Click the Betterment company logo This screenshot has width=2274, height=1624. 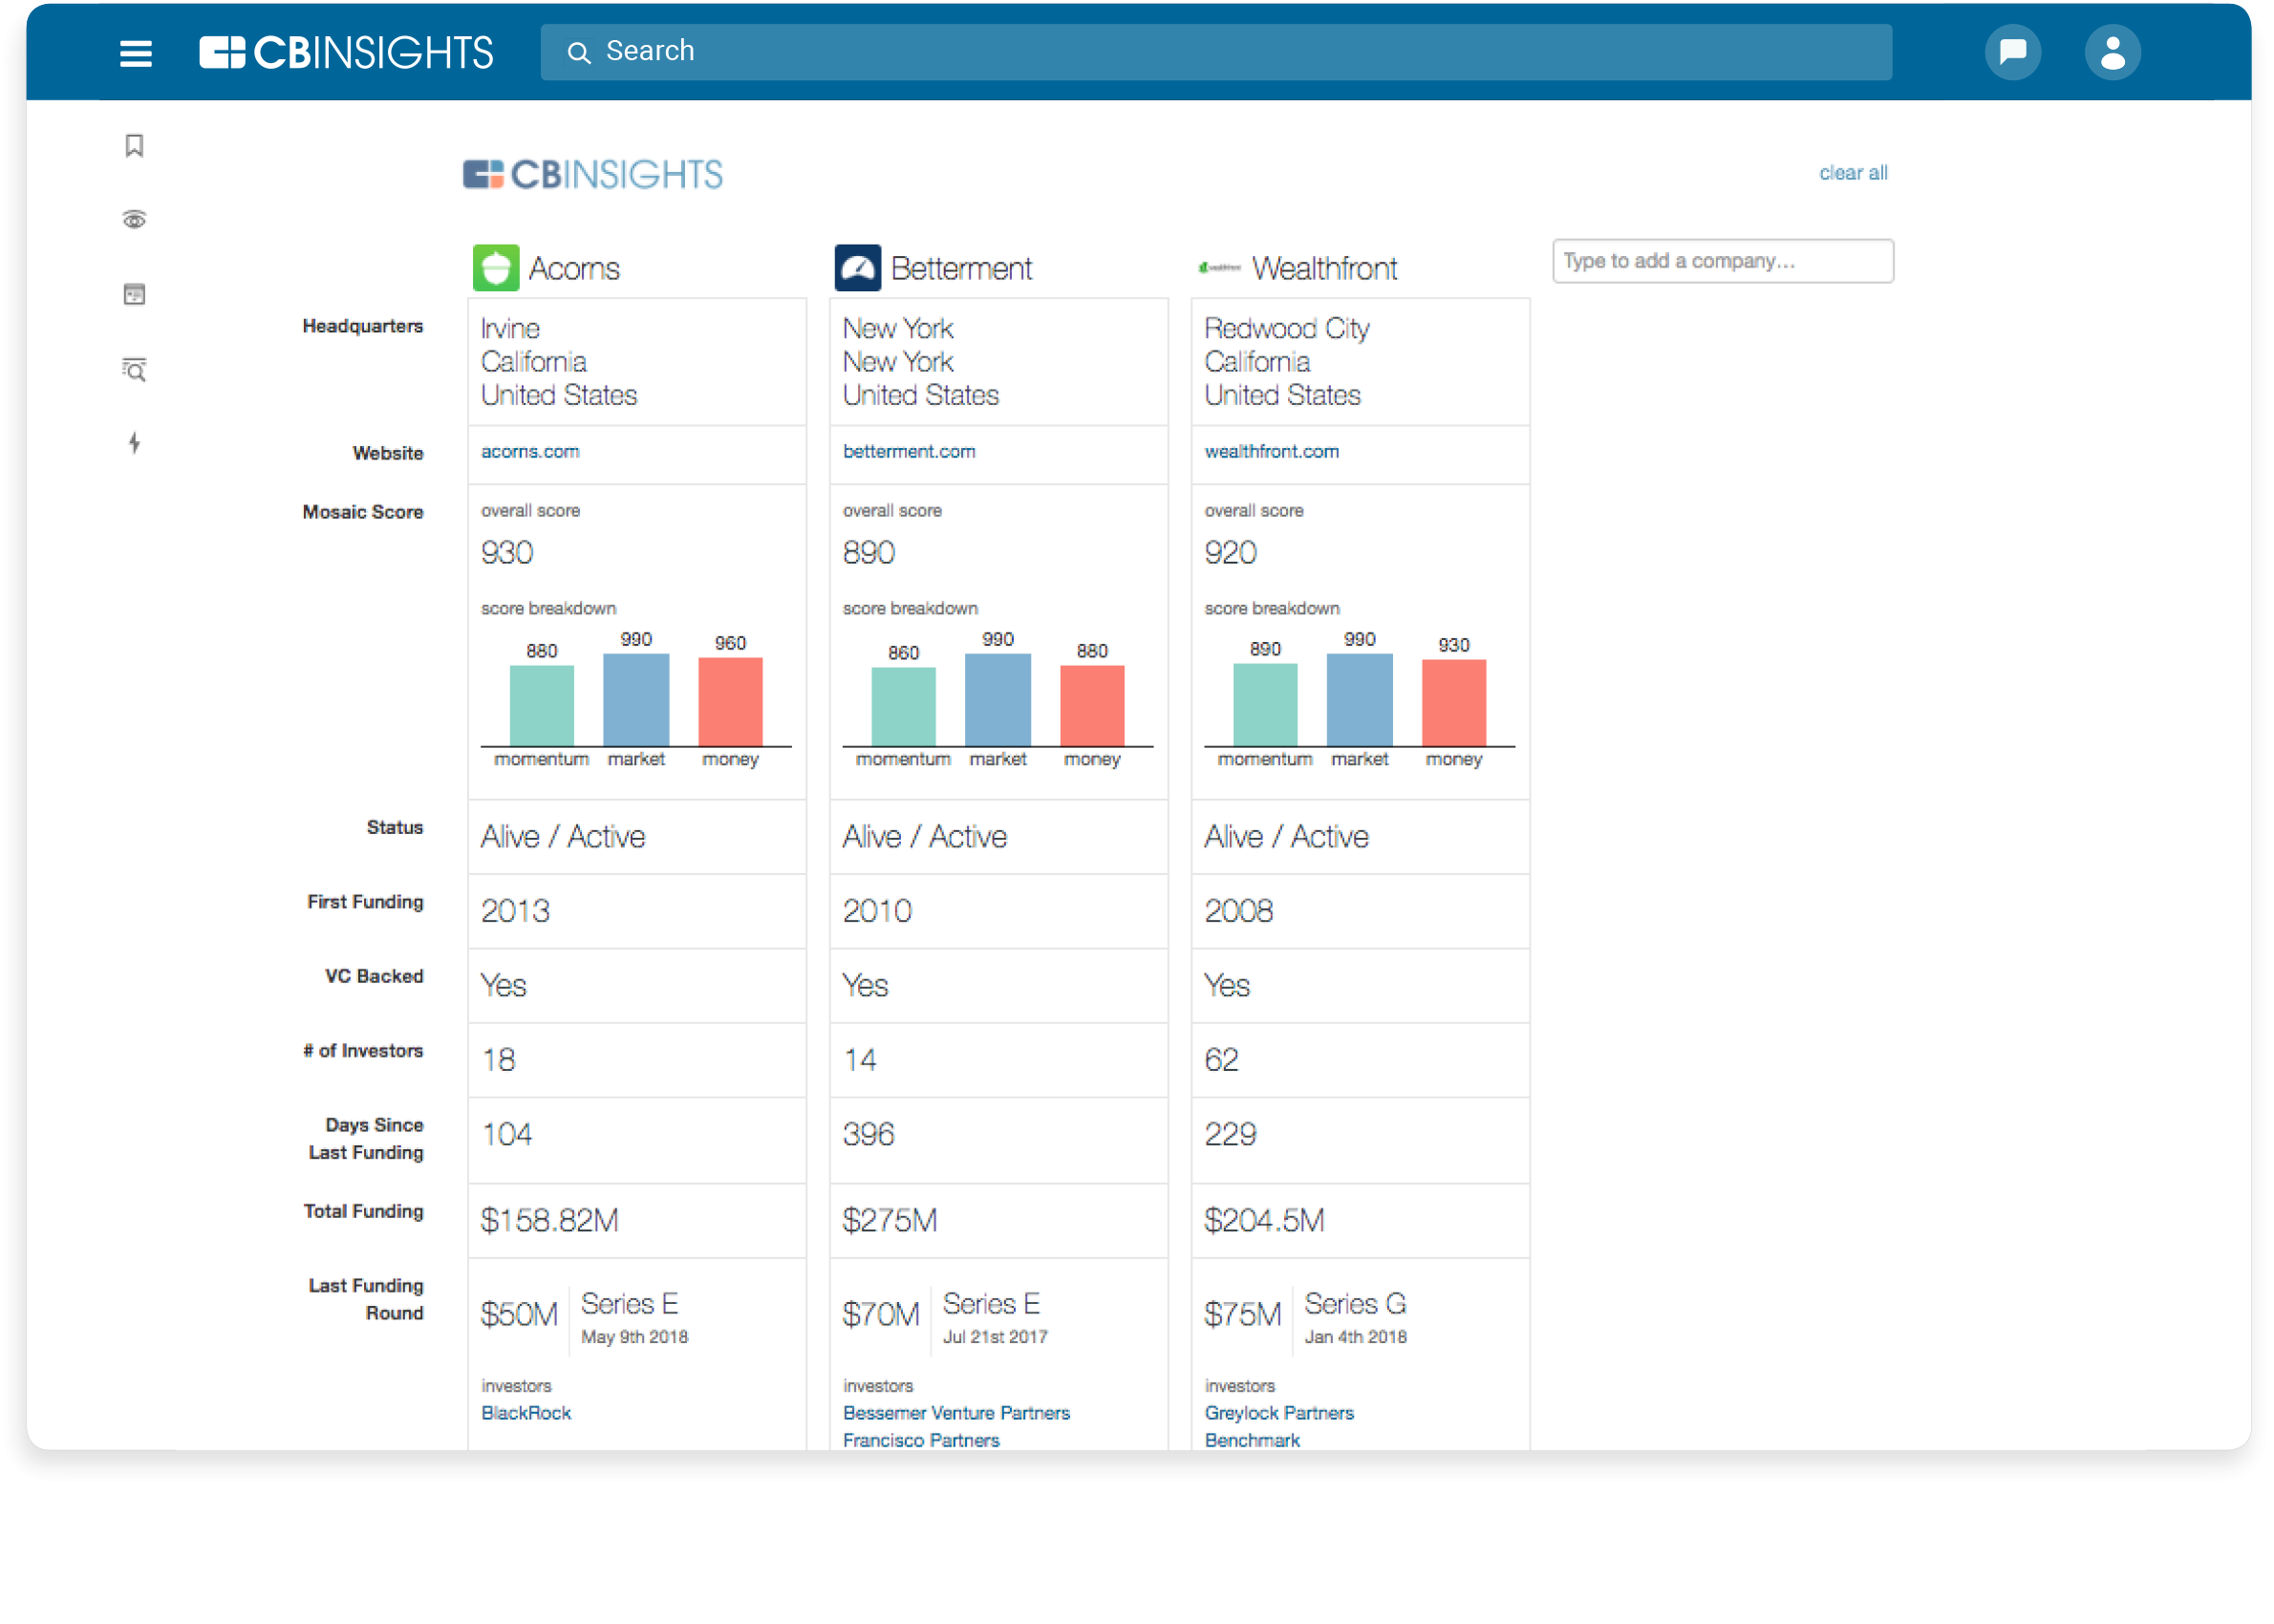tap(857, 268)
